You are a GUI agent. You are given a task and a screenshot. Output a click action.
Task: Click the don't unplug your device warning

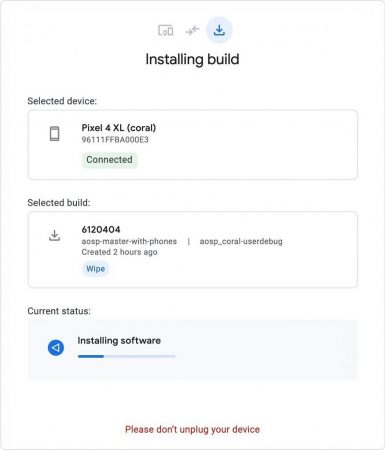pyautogui.click(x=192, y=429)
